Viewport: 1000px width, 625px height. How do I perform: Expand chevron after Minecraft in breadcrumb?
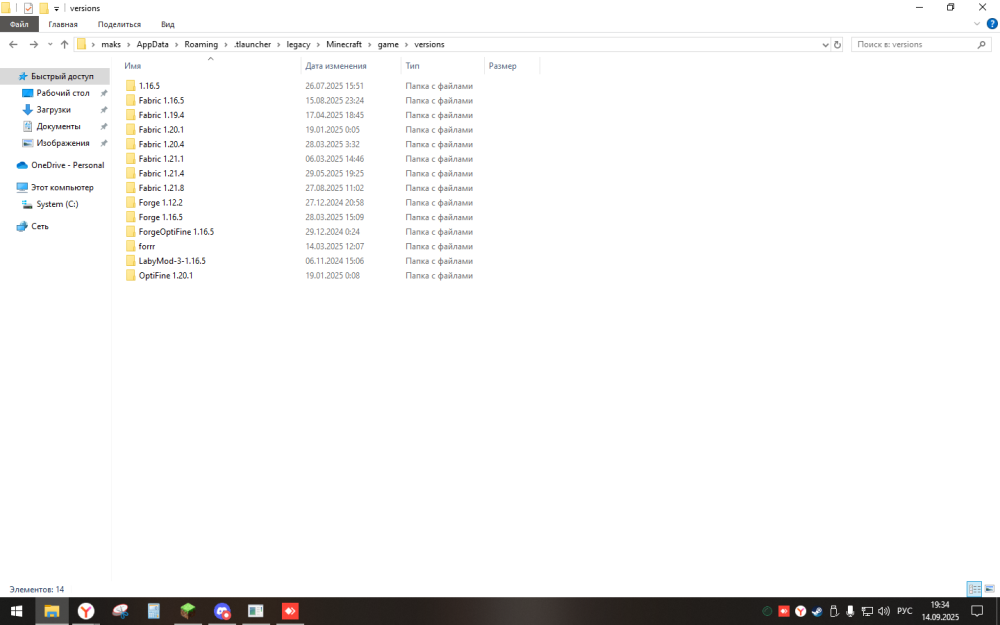[x=369, y=45]
